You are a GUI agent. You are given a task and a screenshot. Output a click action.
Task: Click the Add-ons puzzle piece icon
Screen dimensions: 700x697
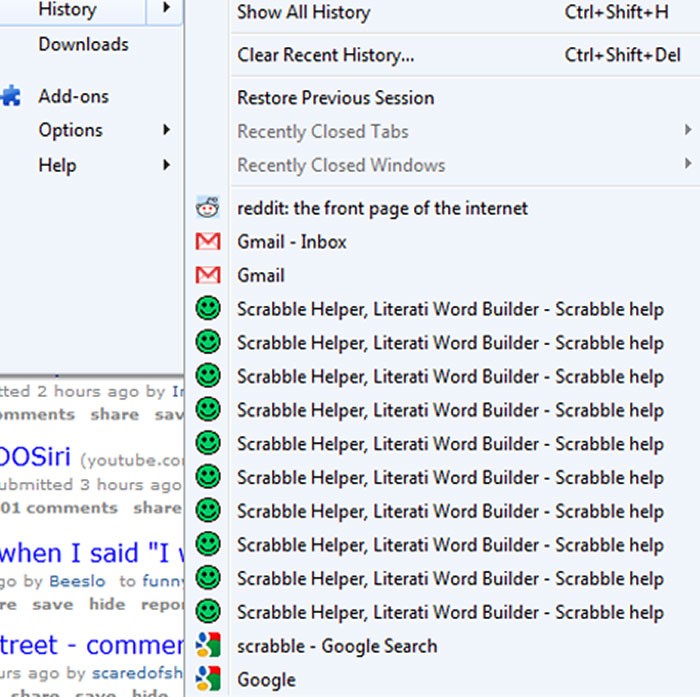click(x=11, y=97)
